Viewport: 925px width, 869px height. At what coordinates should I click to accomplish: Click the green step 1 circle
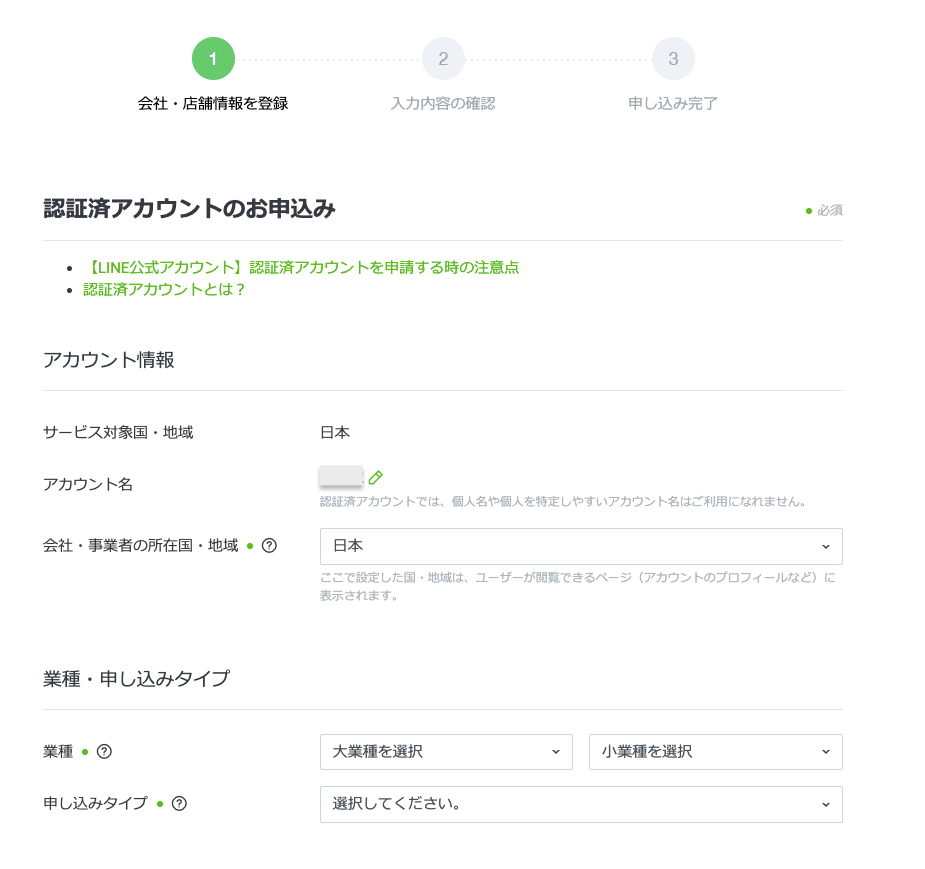pyautogui.click(x=213, y=59)
